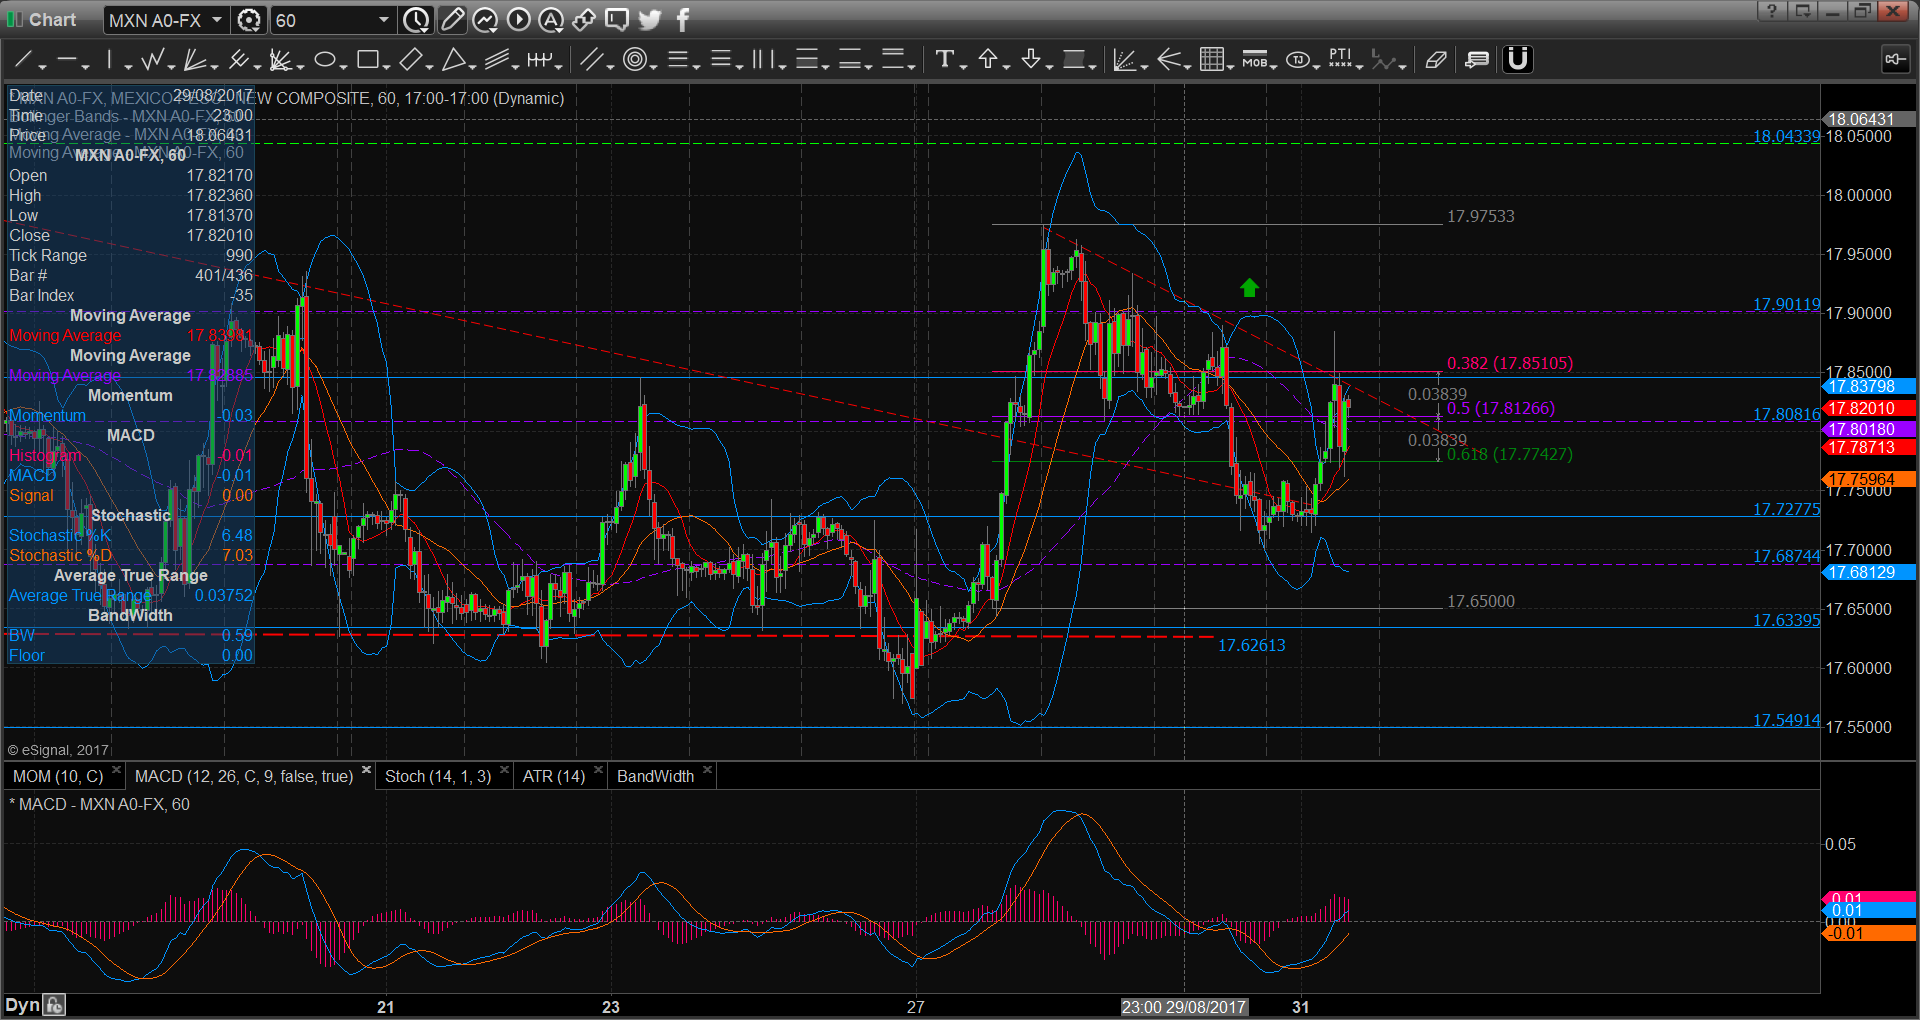The height and width of the screenshot is (1020, 1920).
Task: Click the 17.65000 level label
Action: (1480, 601)
